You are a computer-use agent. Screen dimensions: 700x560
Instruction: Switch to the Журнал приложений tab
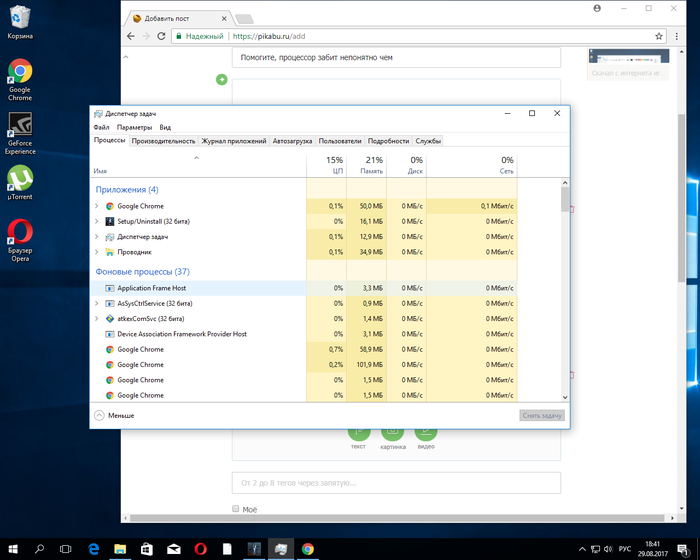tap(234, 141)
